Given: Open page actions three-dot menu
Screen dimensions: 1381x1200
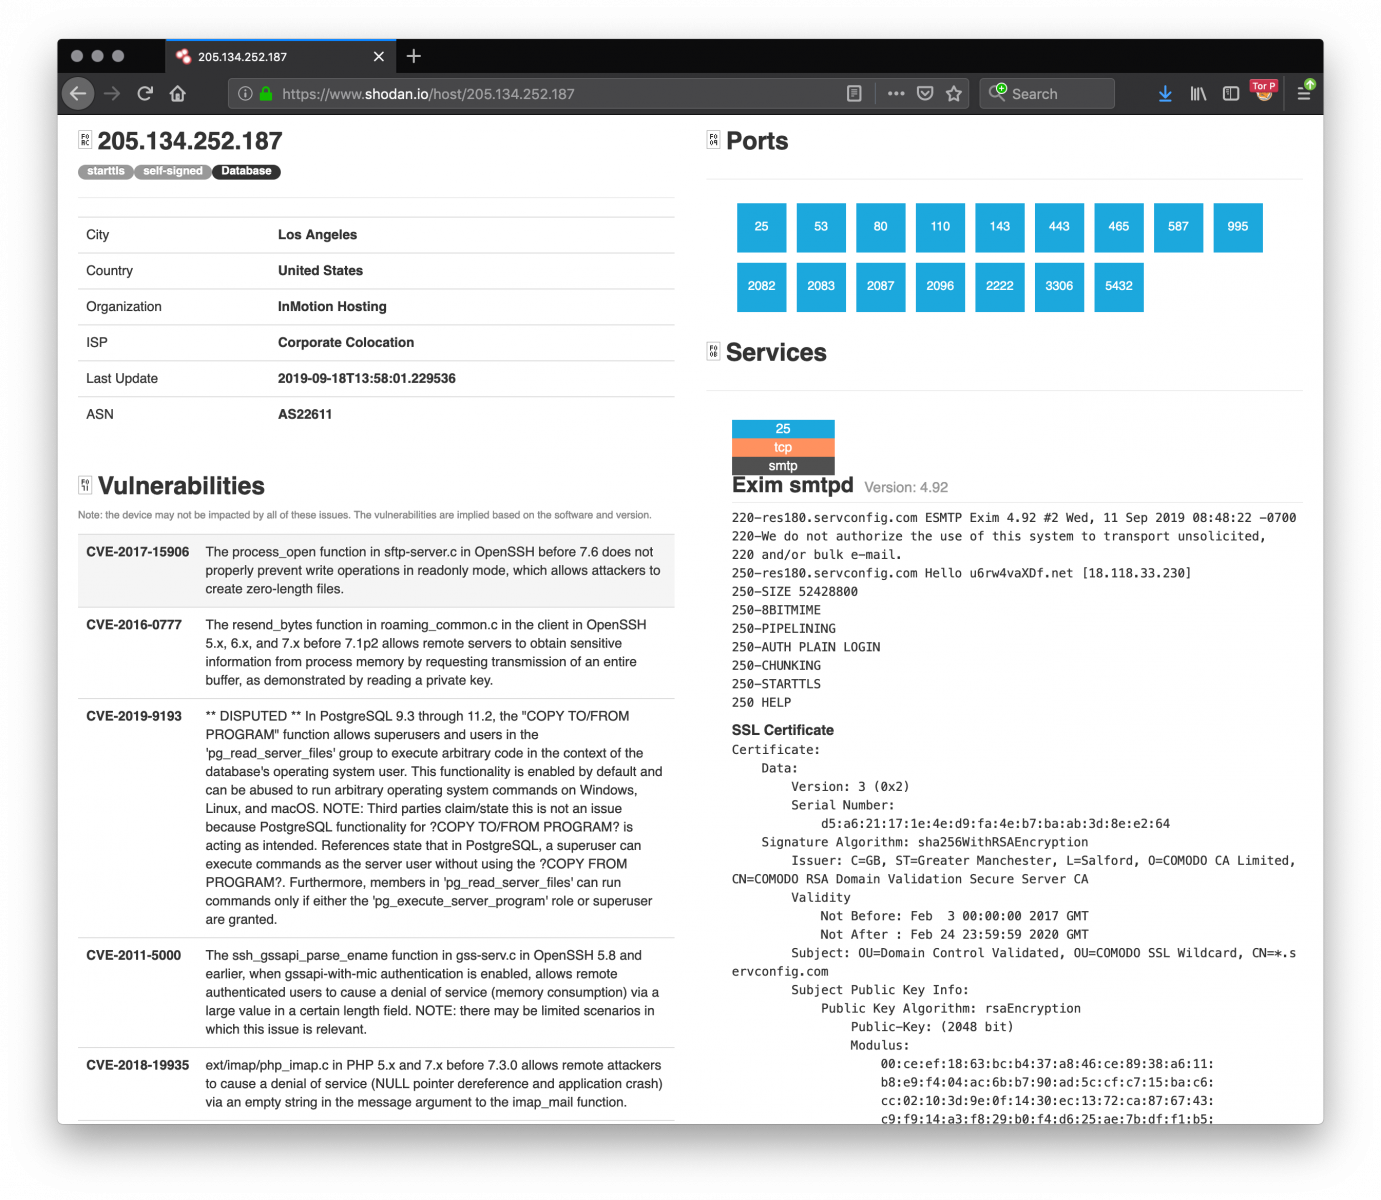Looking at the screenshot, I should click(896, 94).
